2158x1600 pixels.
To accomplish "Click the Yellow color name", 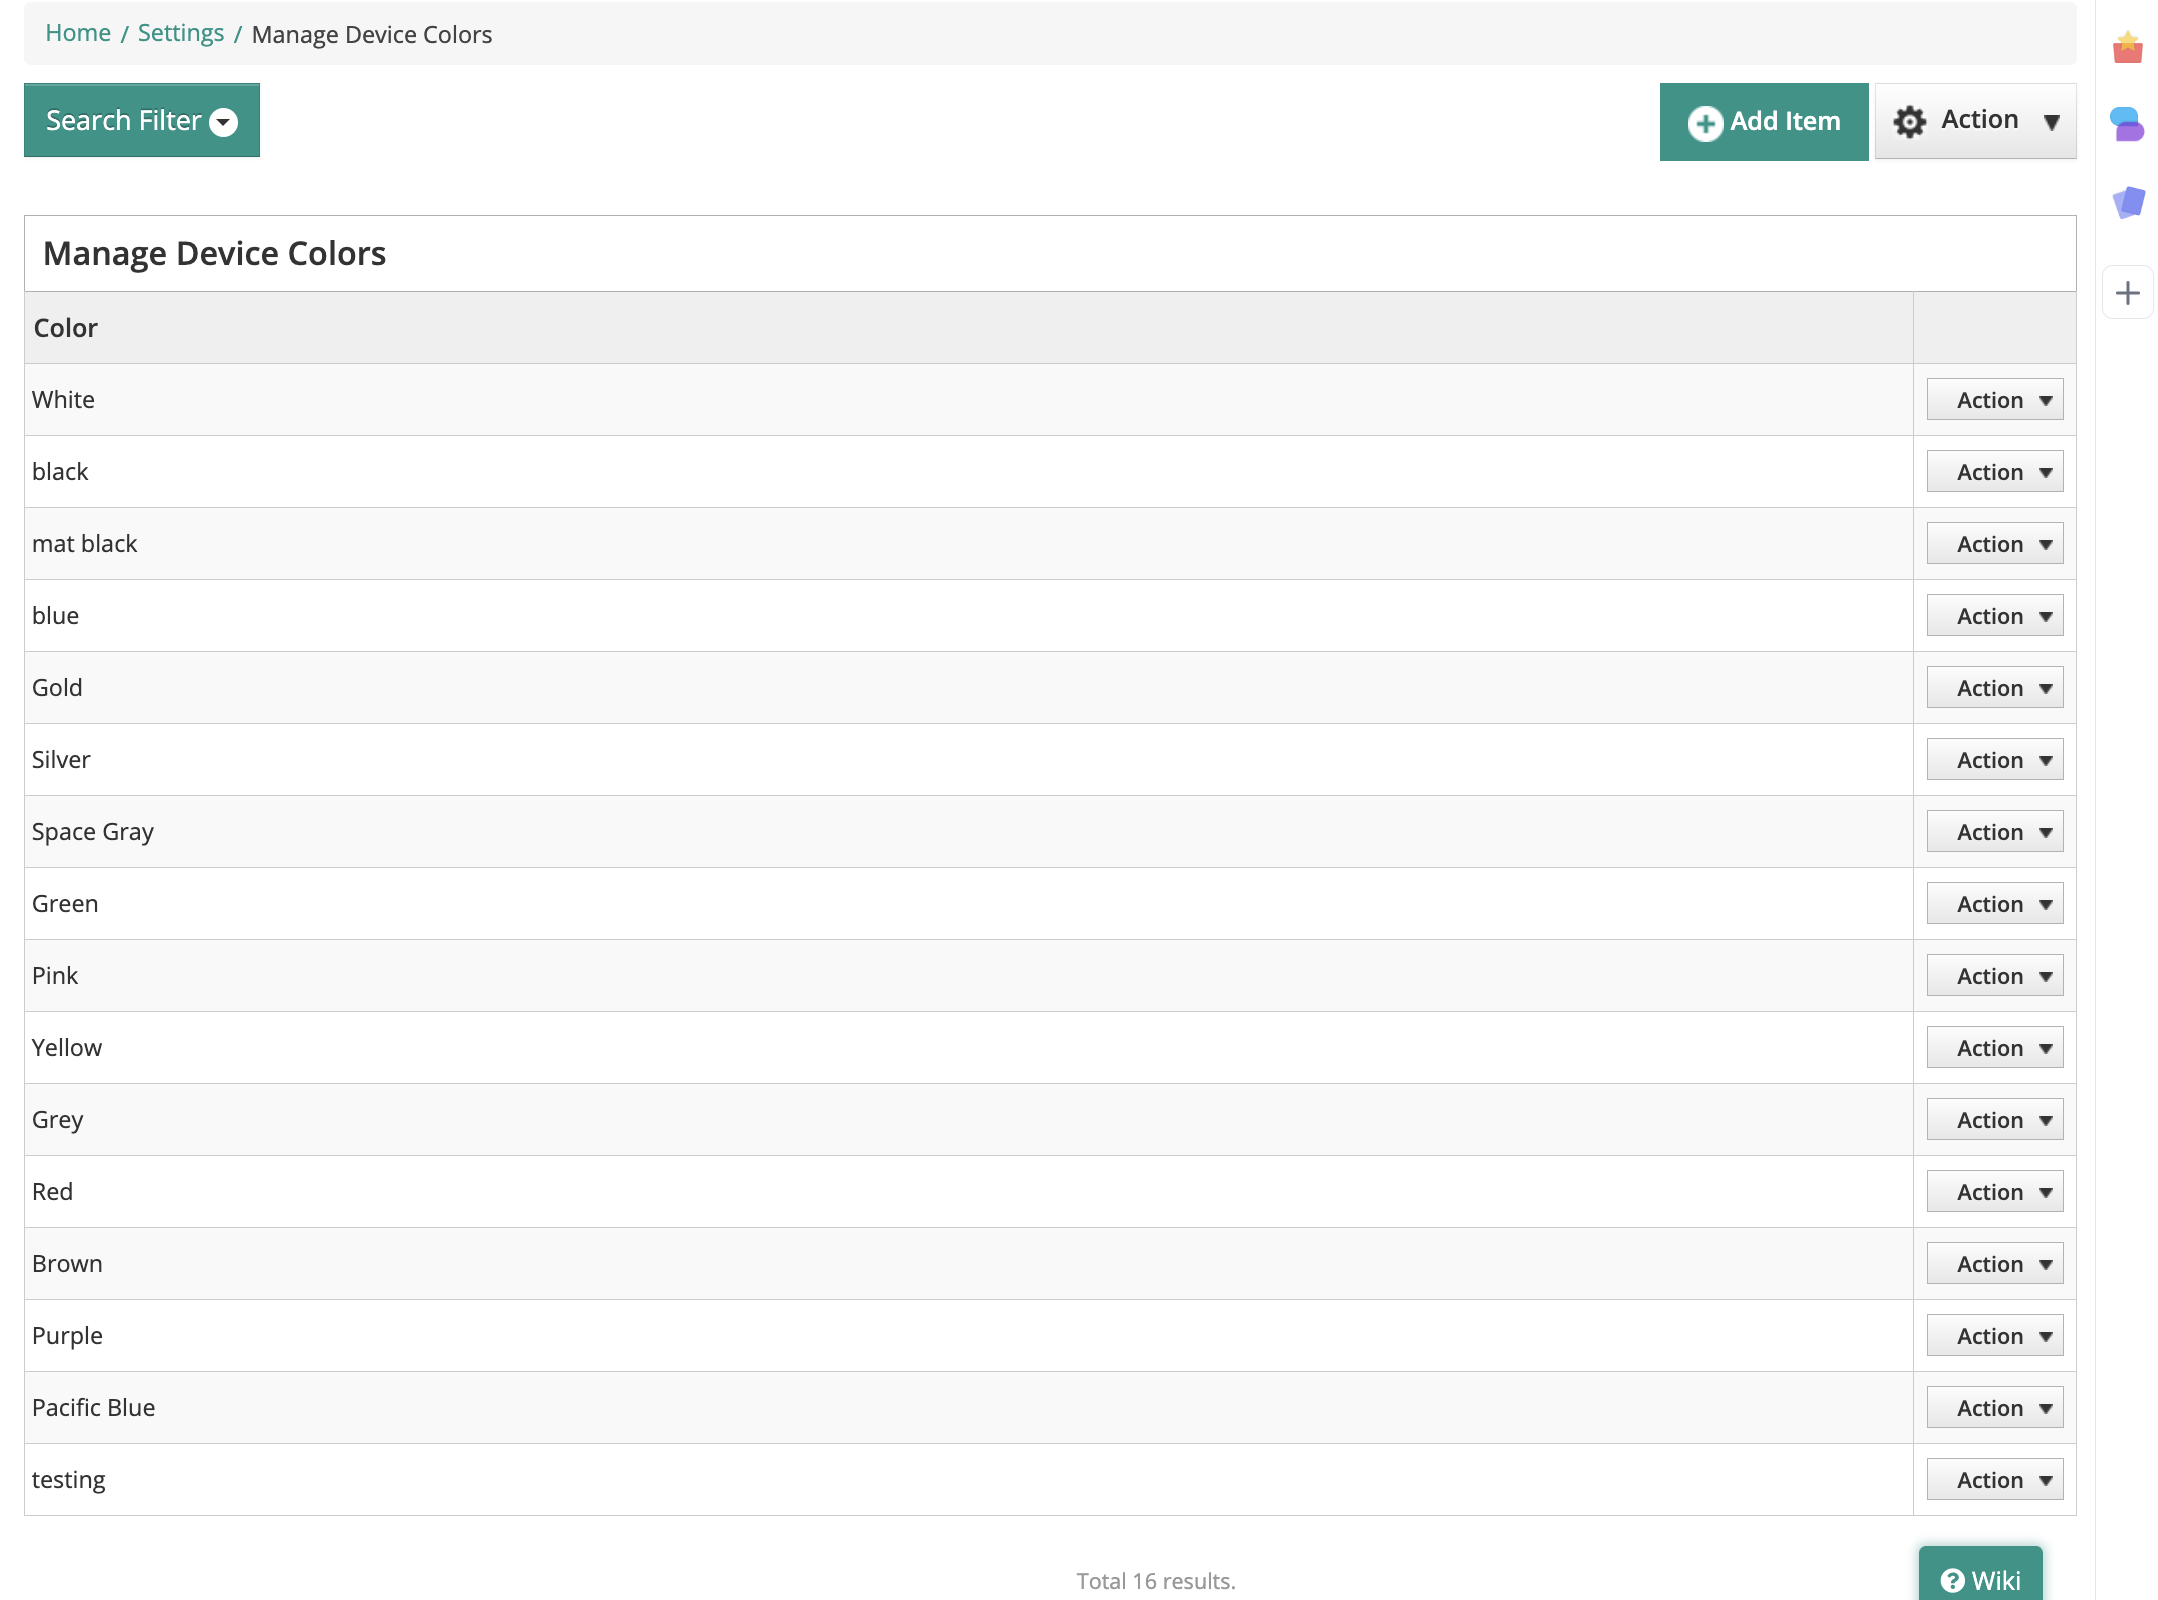I will click(67, 1048).
